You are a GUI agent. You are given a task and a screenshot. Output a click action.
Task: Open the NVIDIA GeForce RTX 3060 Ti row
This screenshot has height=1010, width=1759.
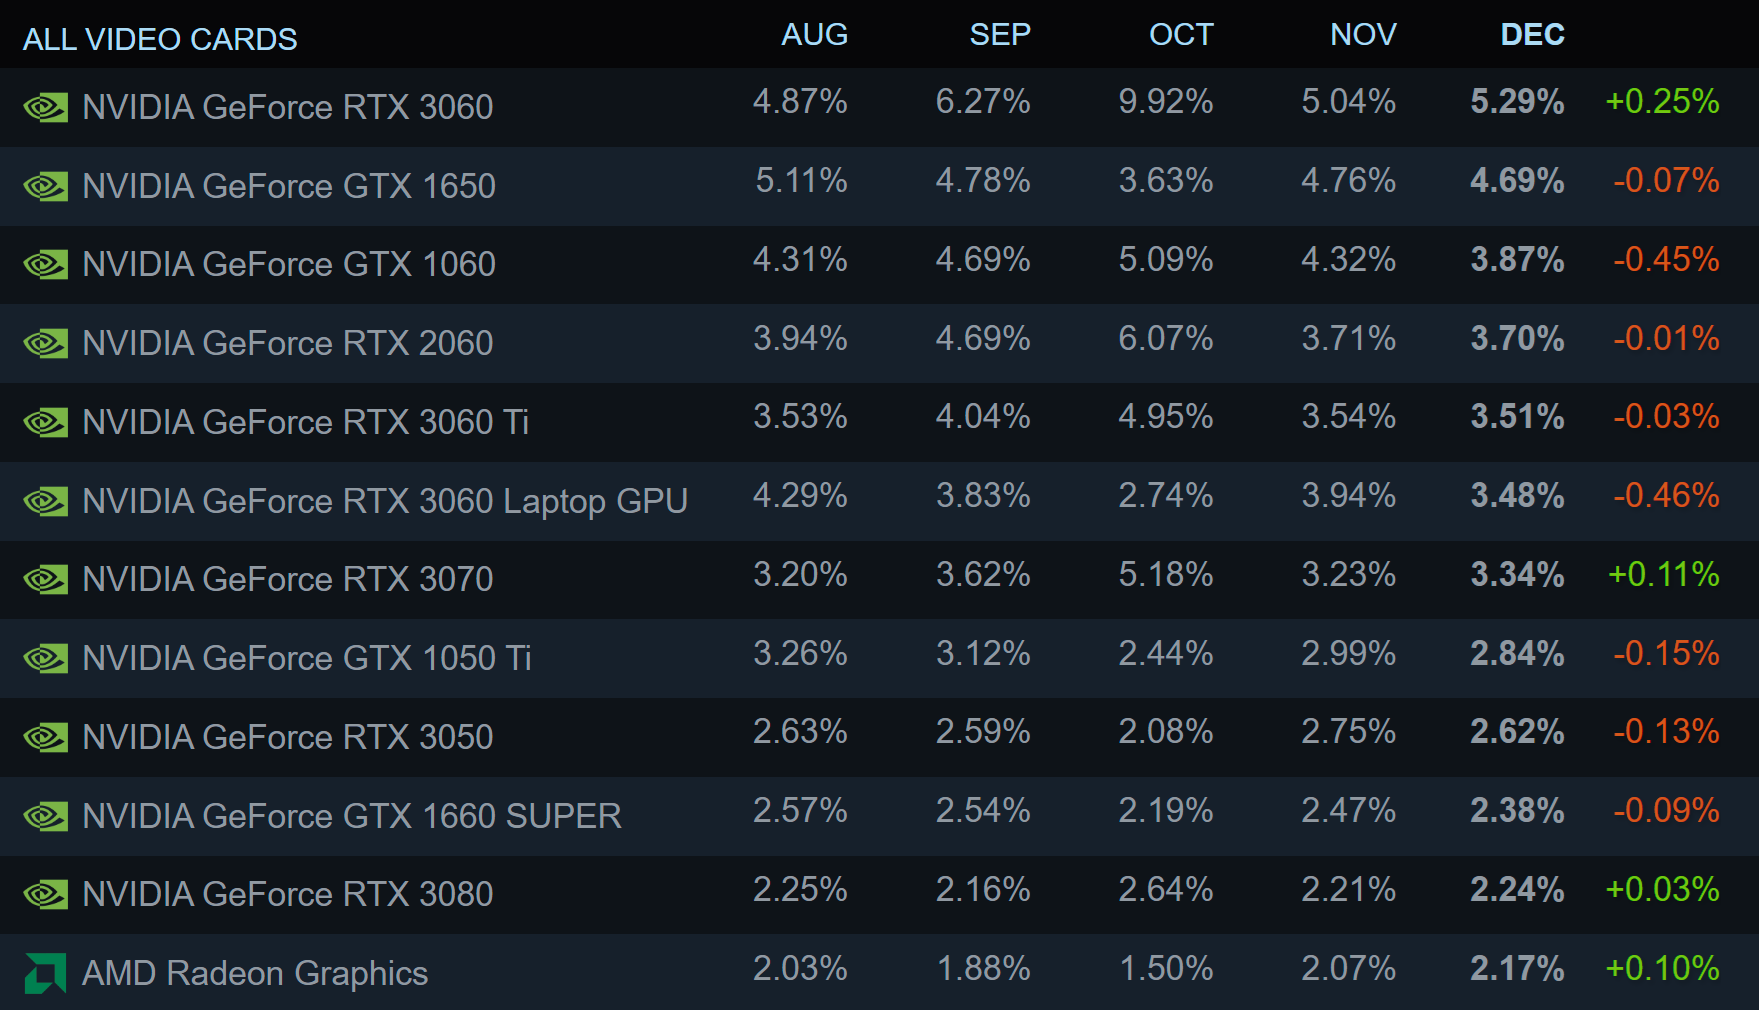pyautogui.click(x=305, y=422)
